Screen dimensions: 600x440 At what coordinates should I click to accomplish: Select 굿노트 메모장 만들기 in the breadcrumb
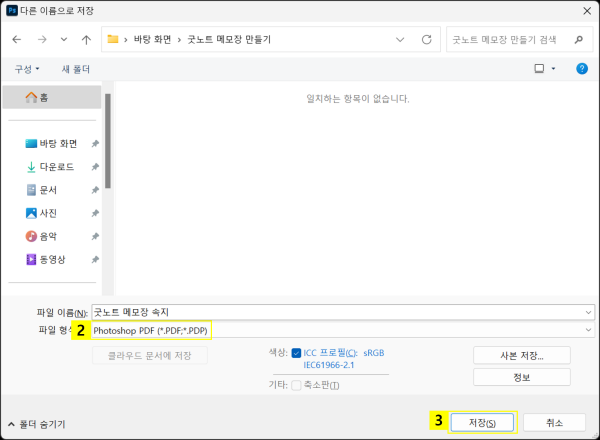pos(229,39)
